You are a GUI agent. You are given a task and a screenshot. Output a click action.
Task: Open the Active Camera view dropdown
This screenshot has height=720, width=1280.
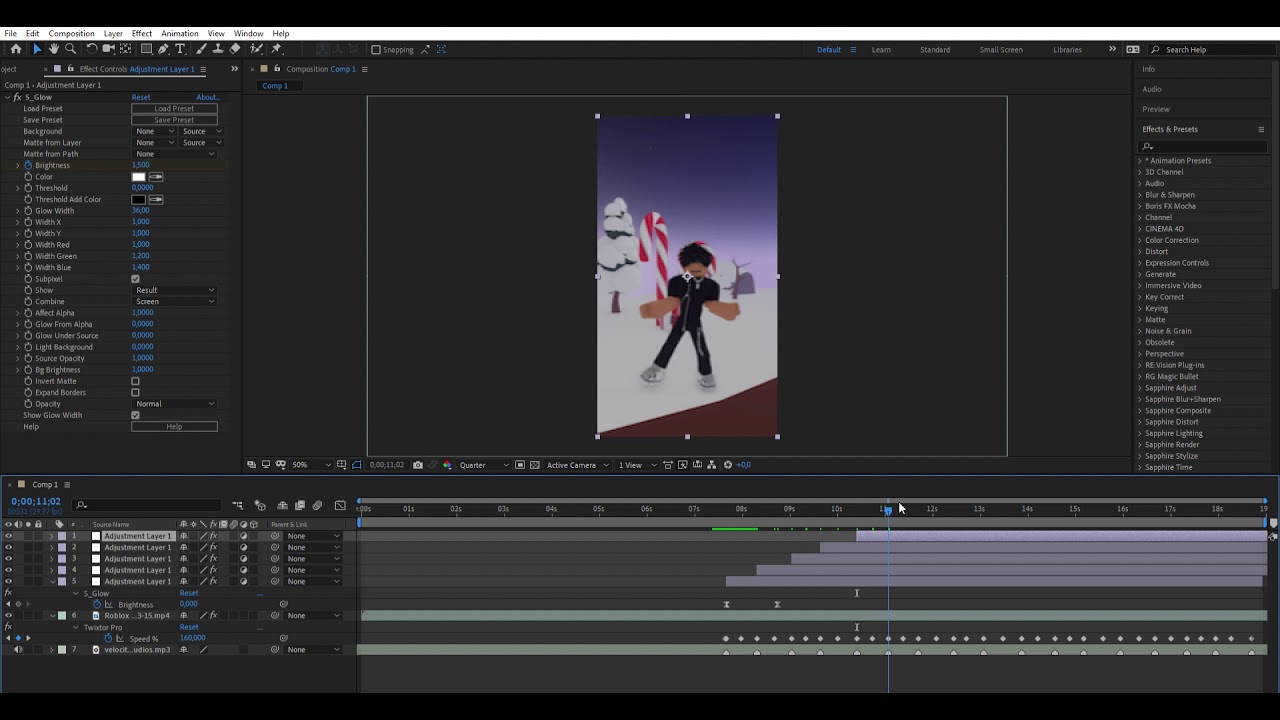pyautogui.click(x=578, y=465)
